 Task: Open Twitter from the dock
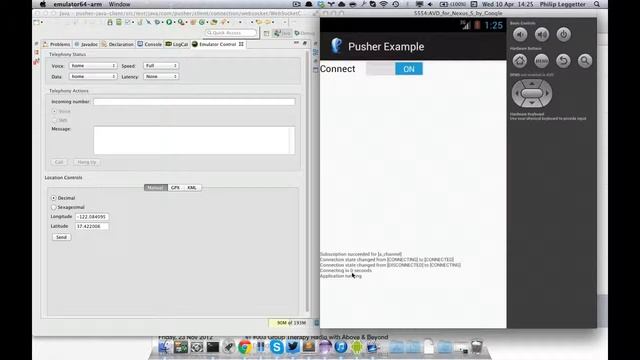click(292, 347)
